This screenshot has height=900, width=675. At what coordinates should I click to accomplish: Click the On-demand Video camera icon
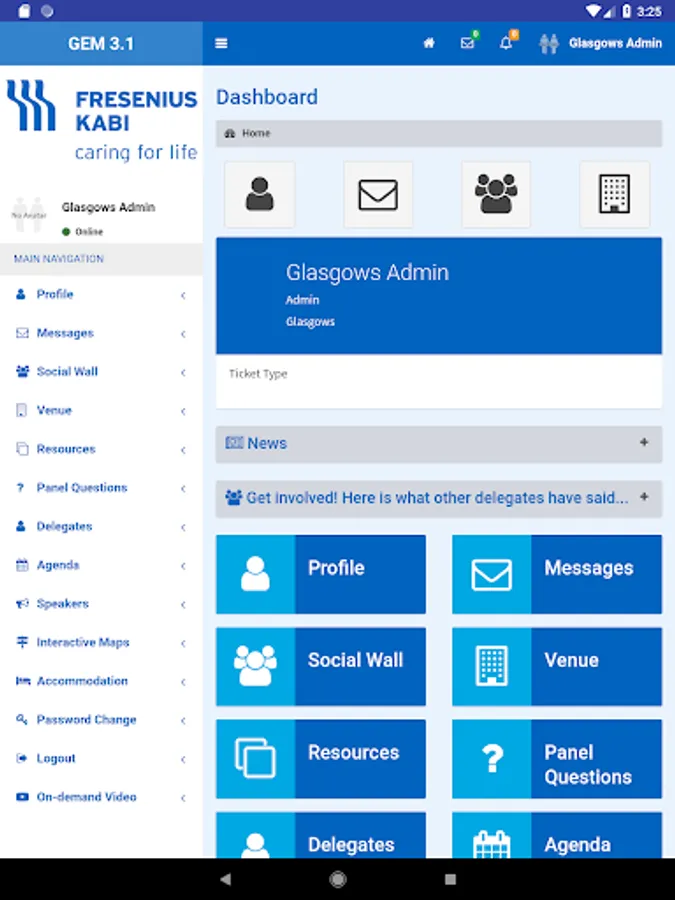click(22, 797)
